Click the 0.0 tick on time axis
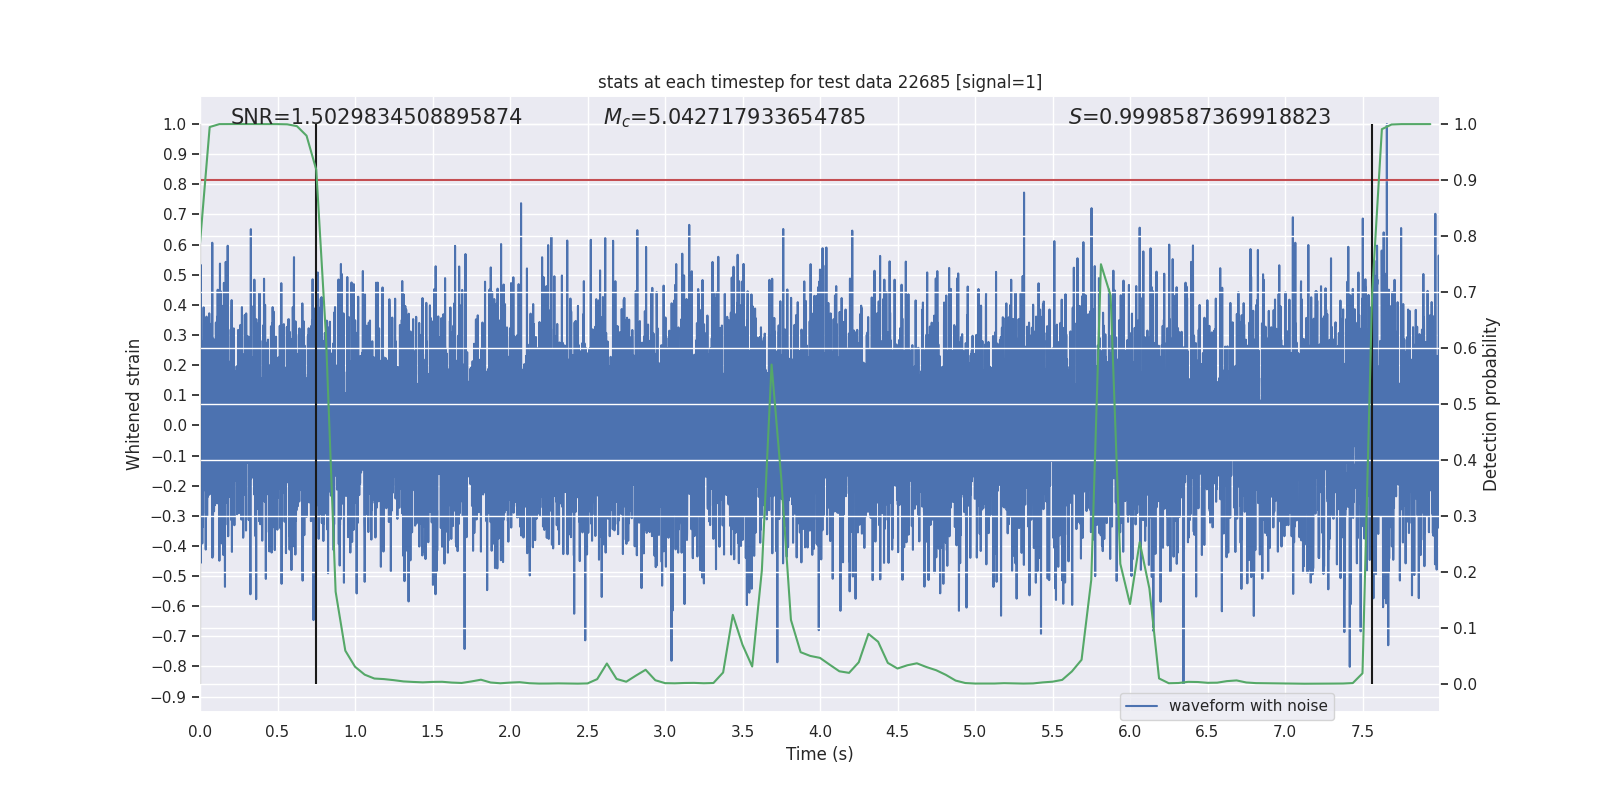The image size is (1600, 800). pyautogui.click(x=200, y=732)
